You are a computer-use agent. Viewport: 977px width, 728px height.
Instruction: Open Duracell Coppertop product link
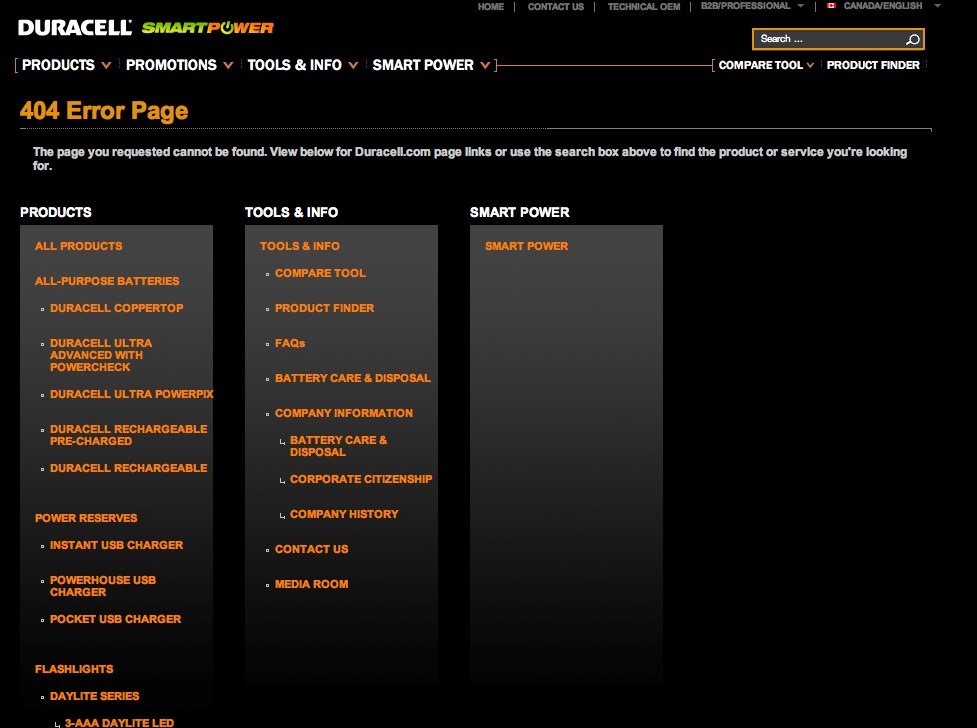tap(117, 308)
